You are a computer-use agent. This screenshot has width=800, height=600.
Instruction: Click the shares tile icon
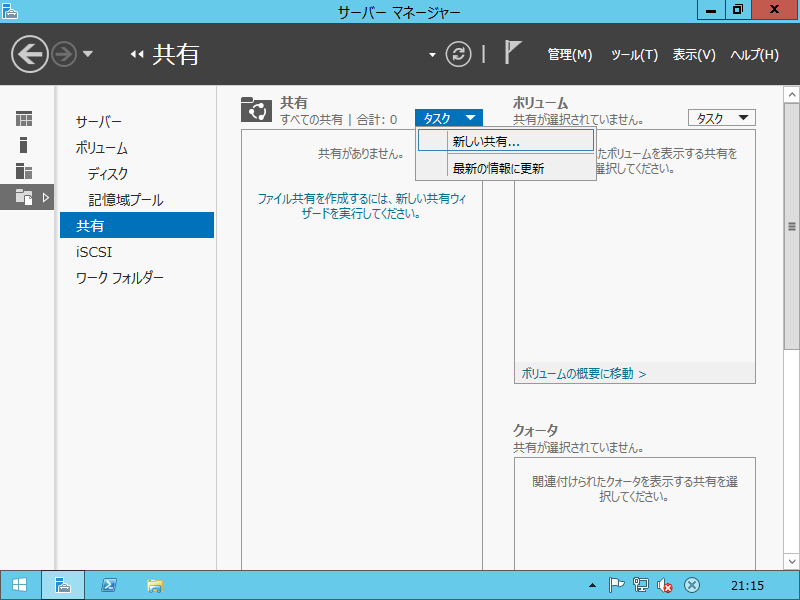tap(256, 109)
